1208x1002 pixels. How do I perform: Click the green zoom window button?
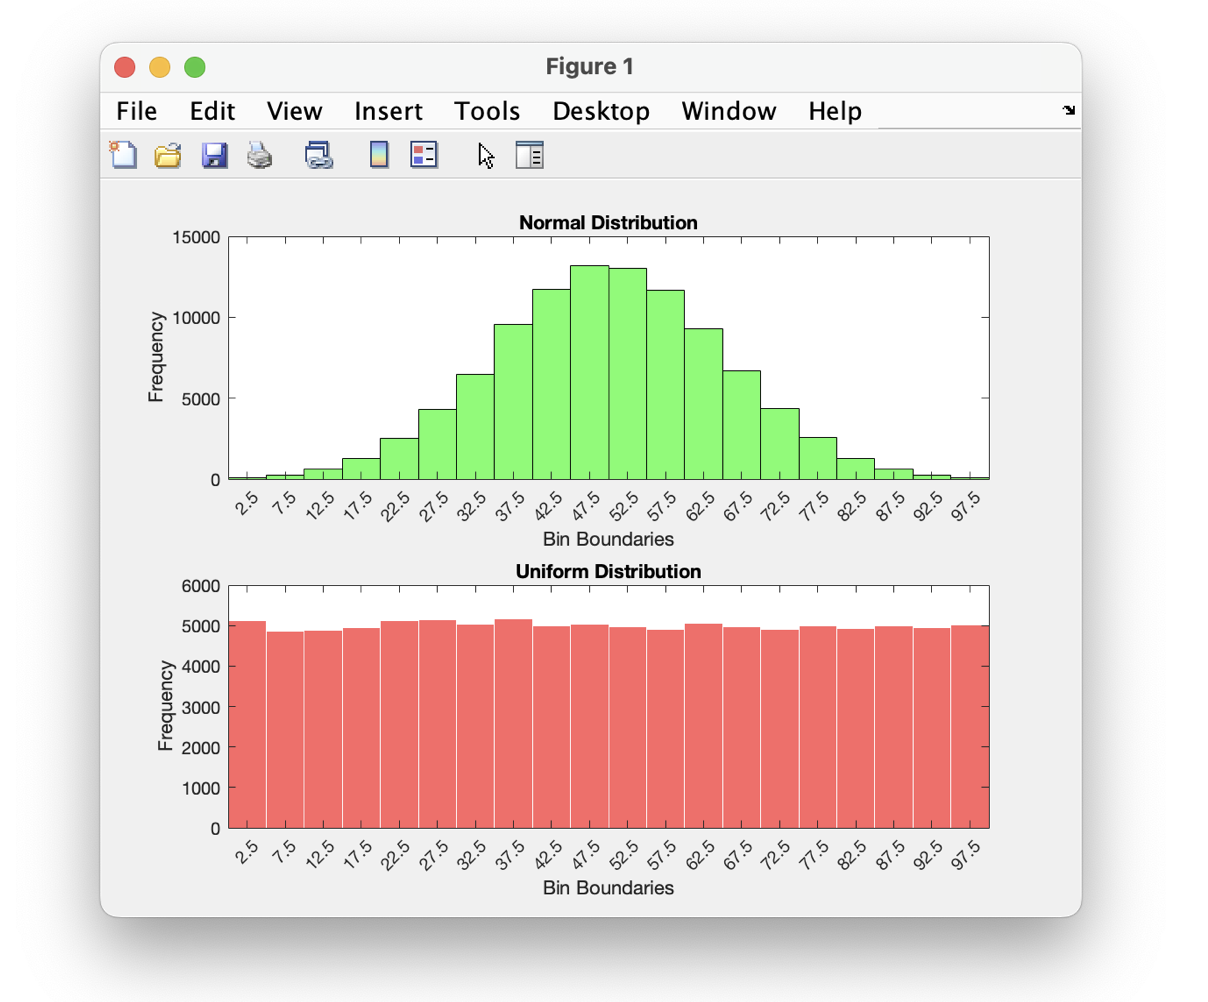click(194, 65)
